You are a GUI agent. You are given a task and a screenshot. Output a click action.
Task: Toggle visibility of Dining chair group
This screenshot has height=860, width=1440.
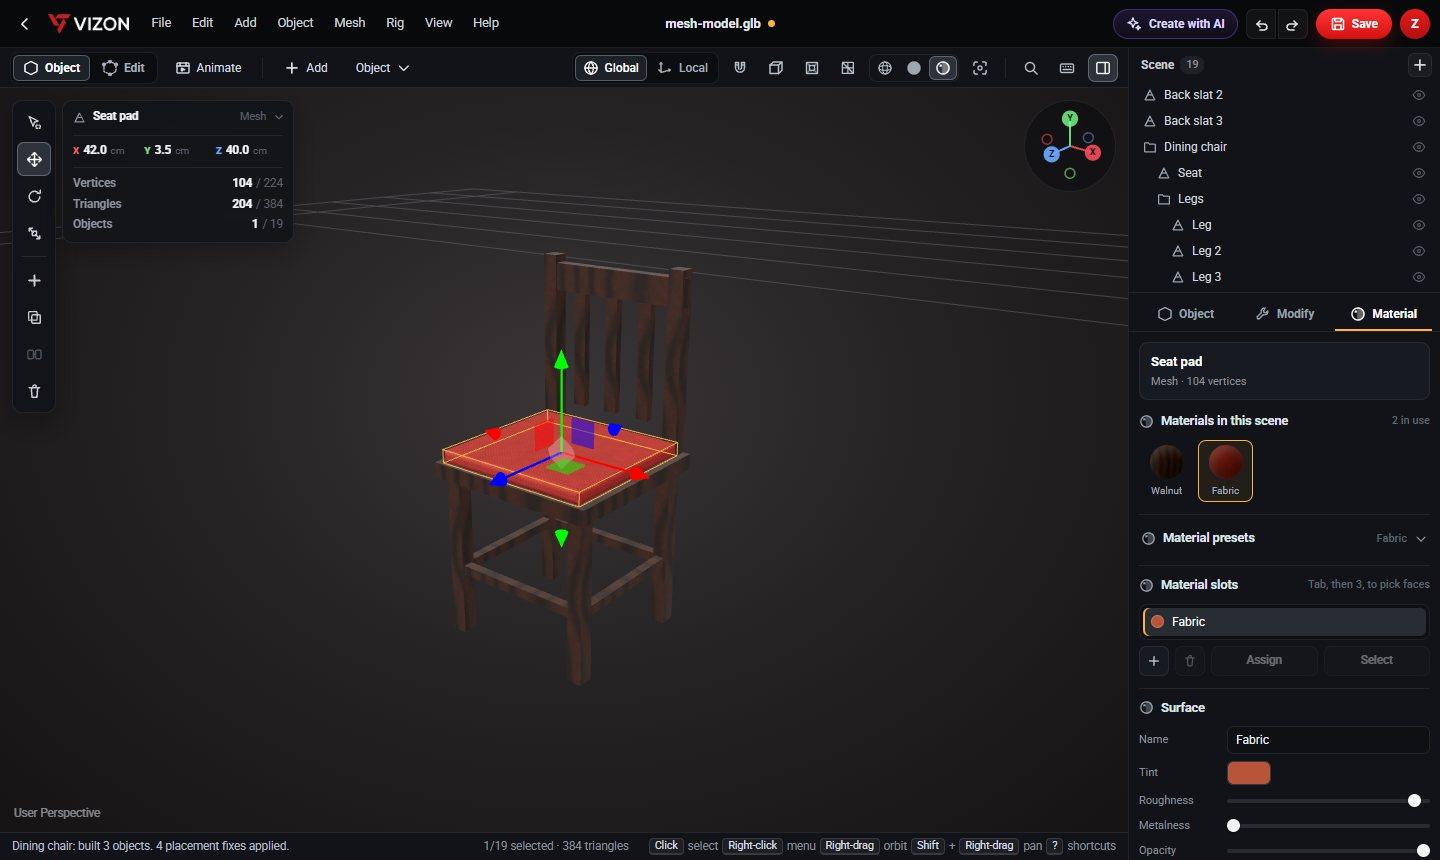pyautogui.click(x=1418, y=147)
